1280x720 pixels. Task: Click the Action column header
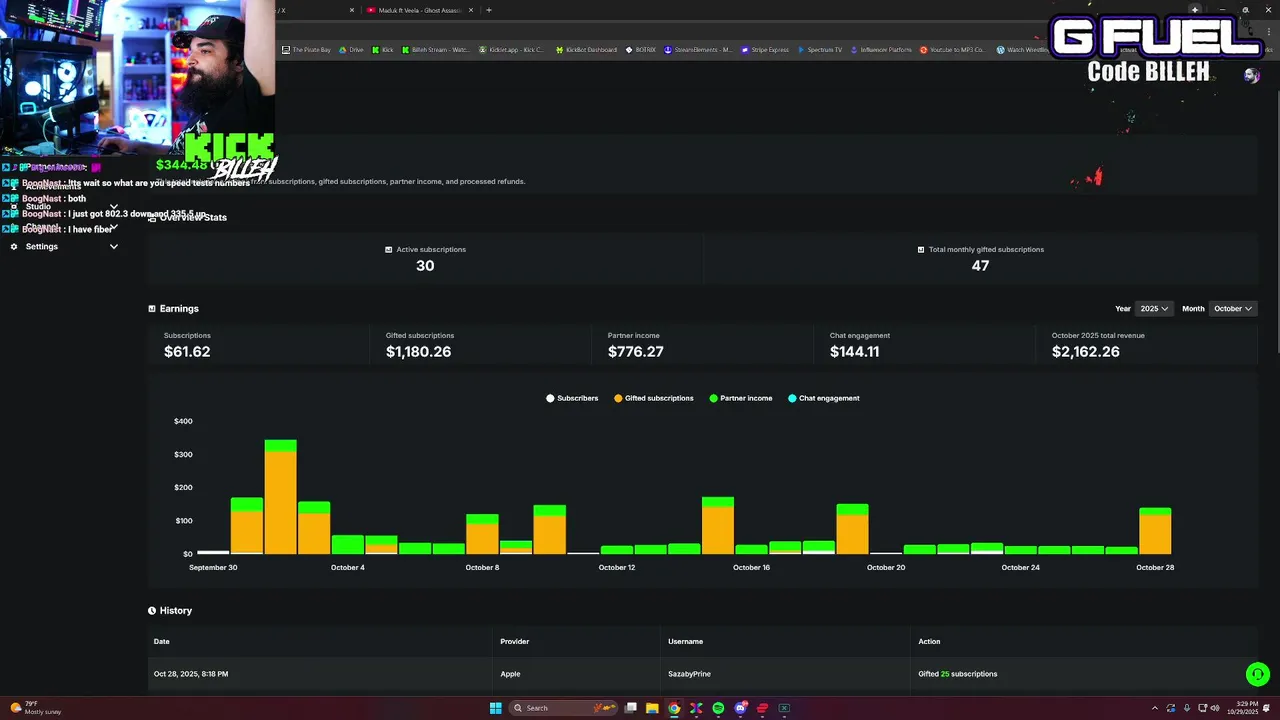[929, 641]
